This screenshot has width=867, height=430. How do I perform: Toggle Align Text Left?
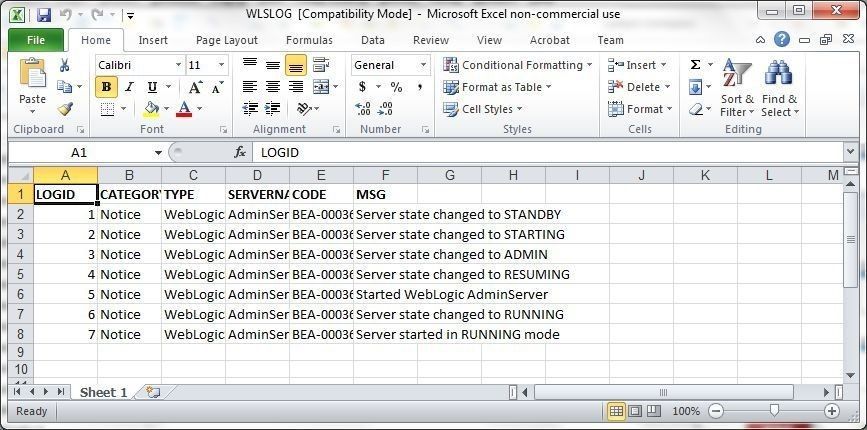[250, 87]
